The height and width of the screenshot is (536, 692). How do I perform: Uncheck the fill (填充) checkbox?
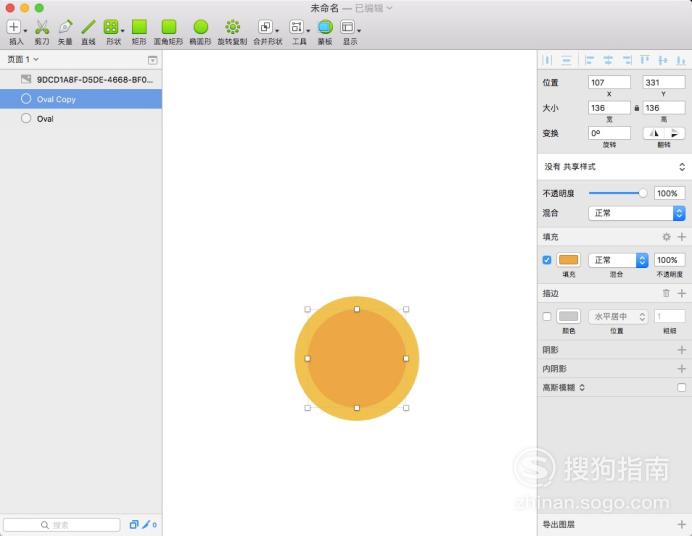tap(547, 260)
